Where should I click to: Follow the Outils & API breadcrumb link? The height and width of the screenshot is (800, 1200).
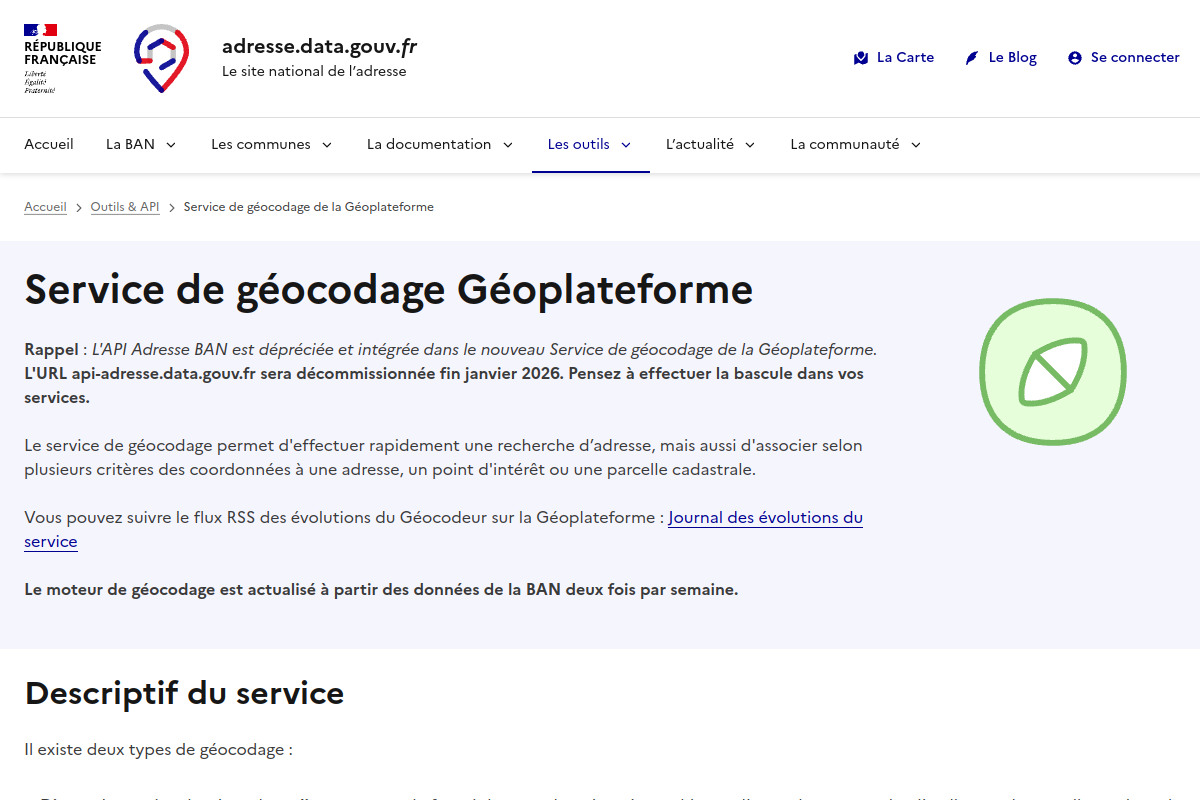[x=125, y=207]
